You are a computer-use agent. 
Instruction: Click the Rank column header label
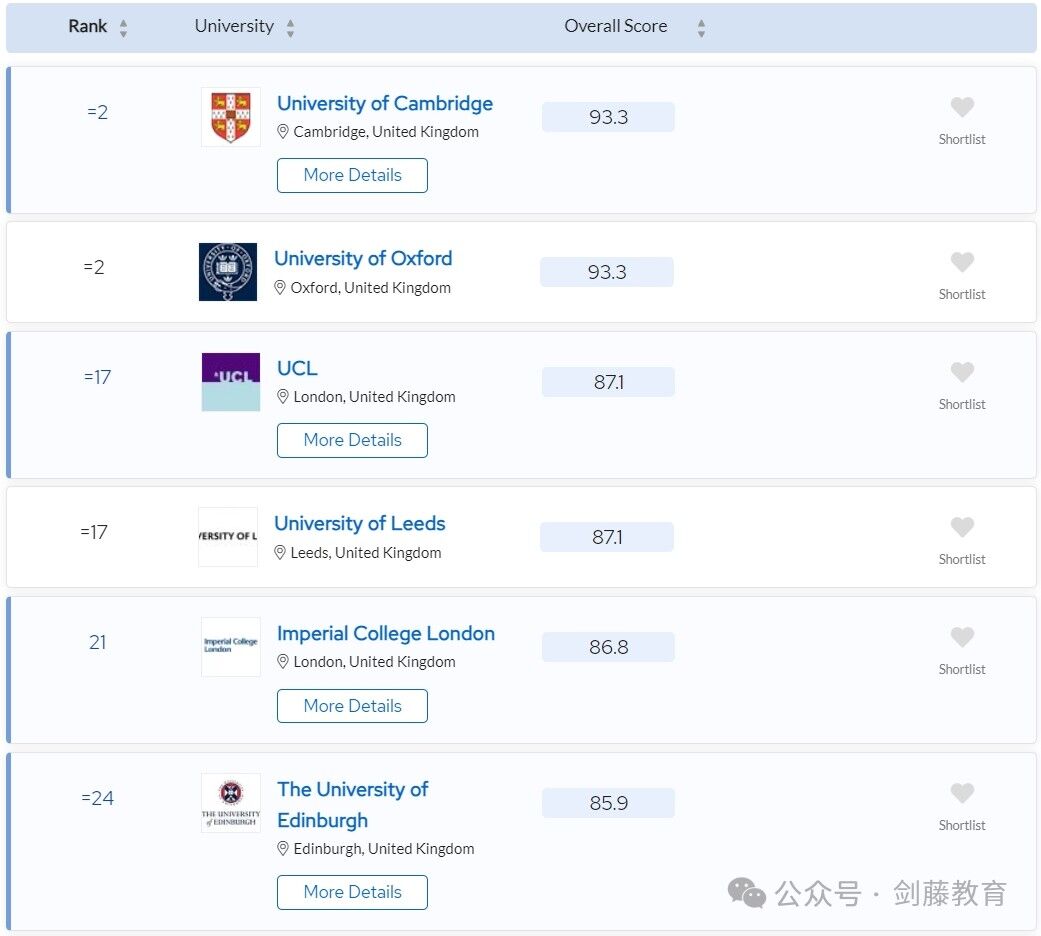click(88, 27)
